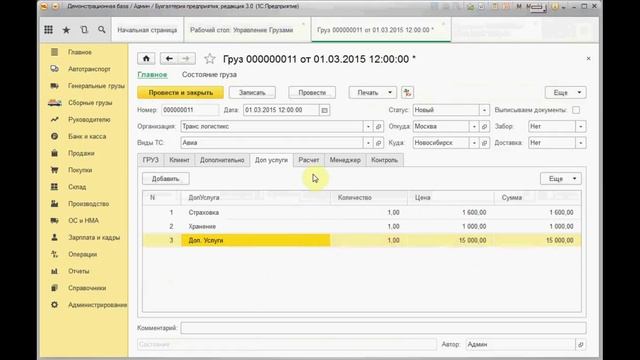This screenshot has height=360, width=640.
Task: Open calendar picker beside Дата field
Action: coord(324,110)
